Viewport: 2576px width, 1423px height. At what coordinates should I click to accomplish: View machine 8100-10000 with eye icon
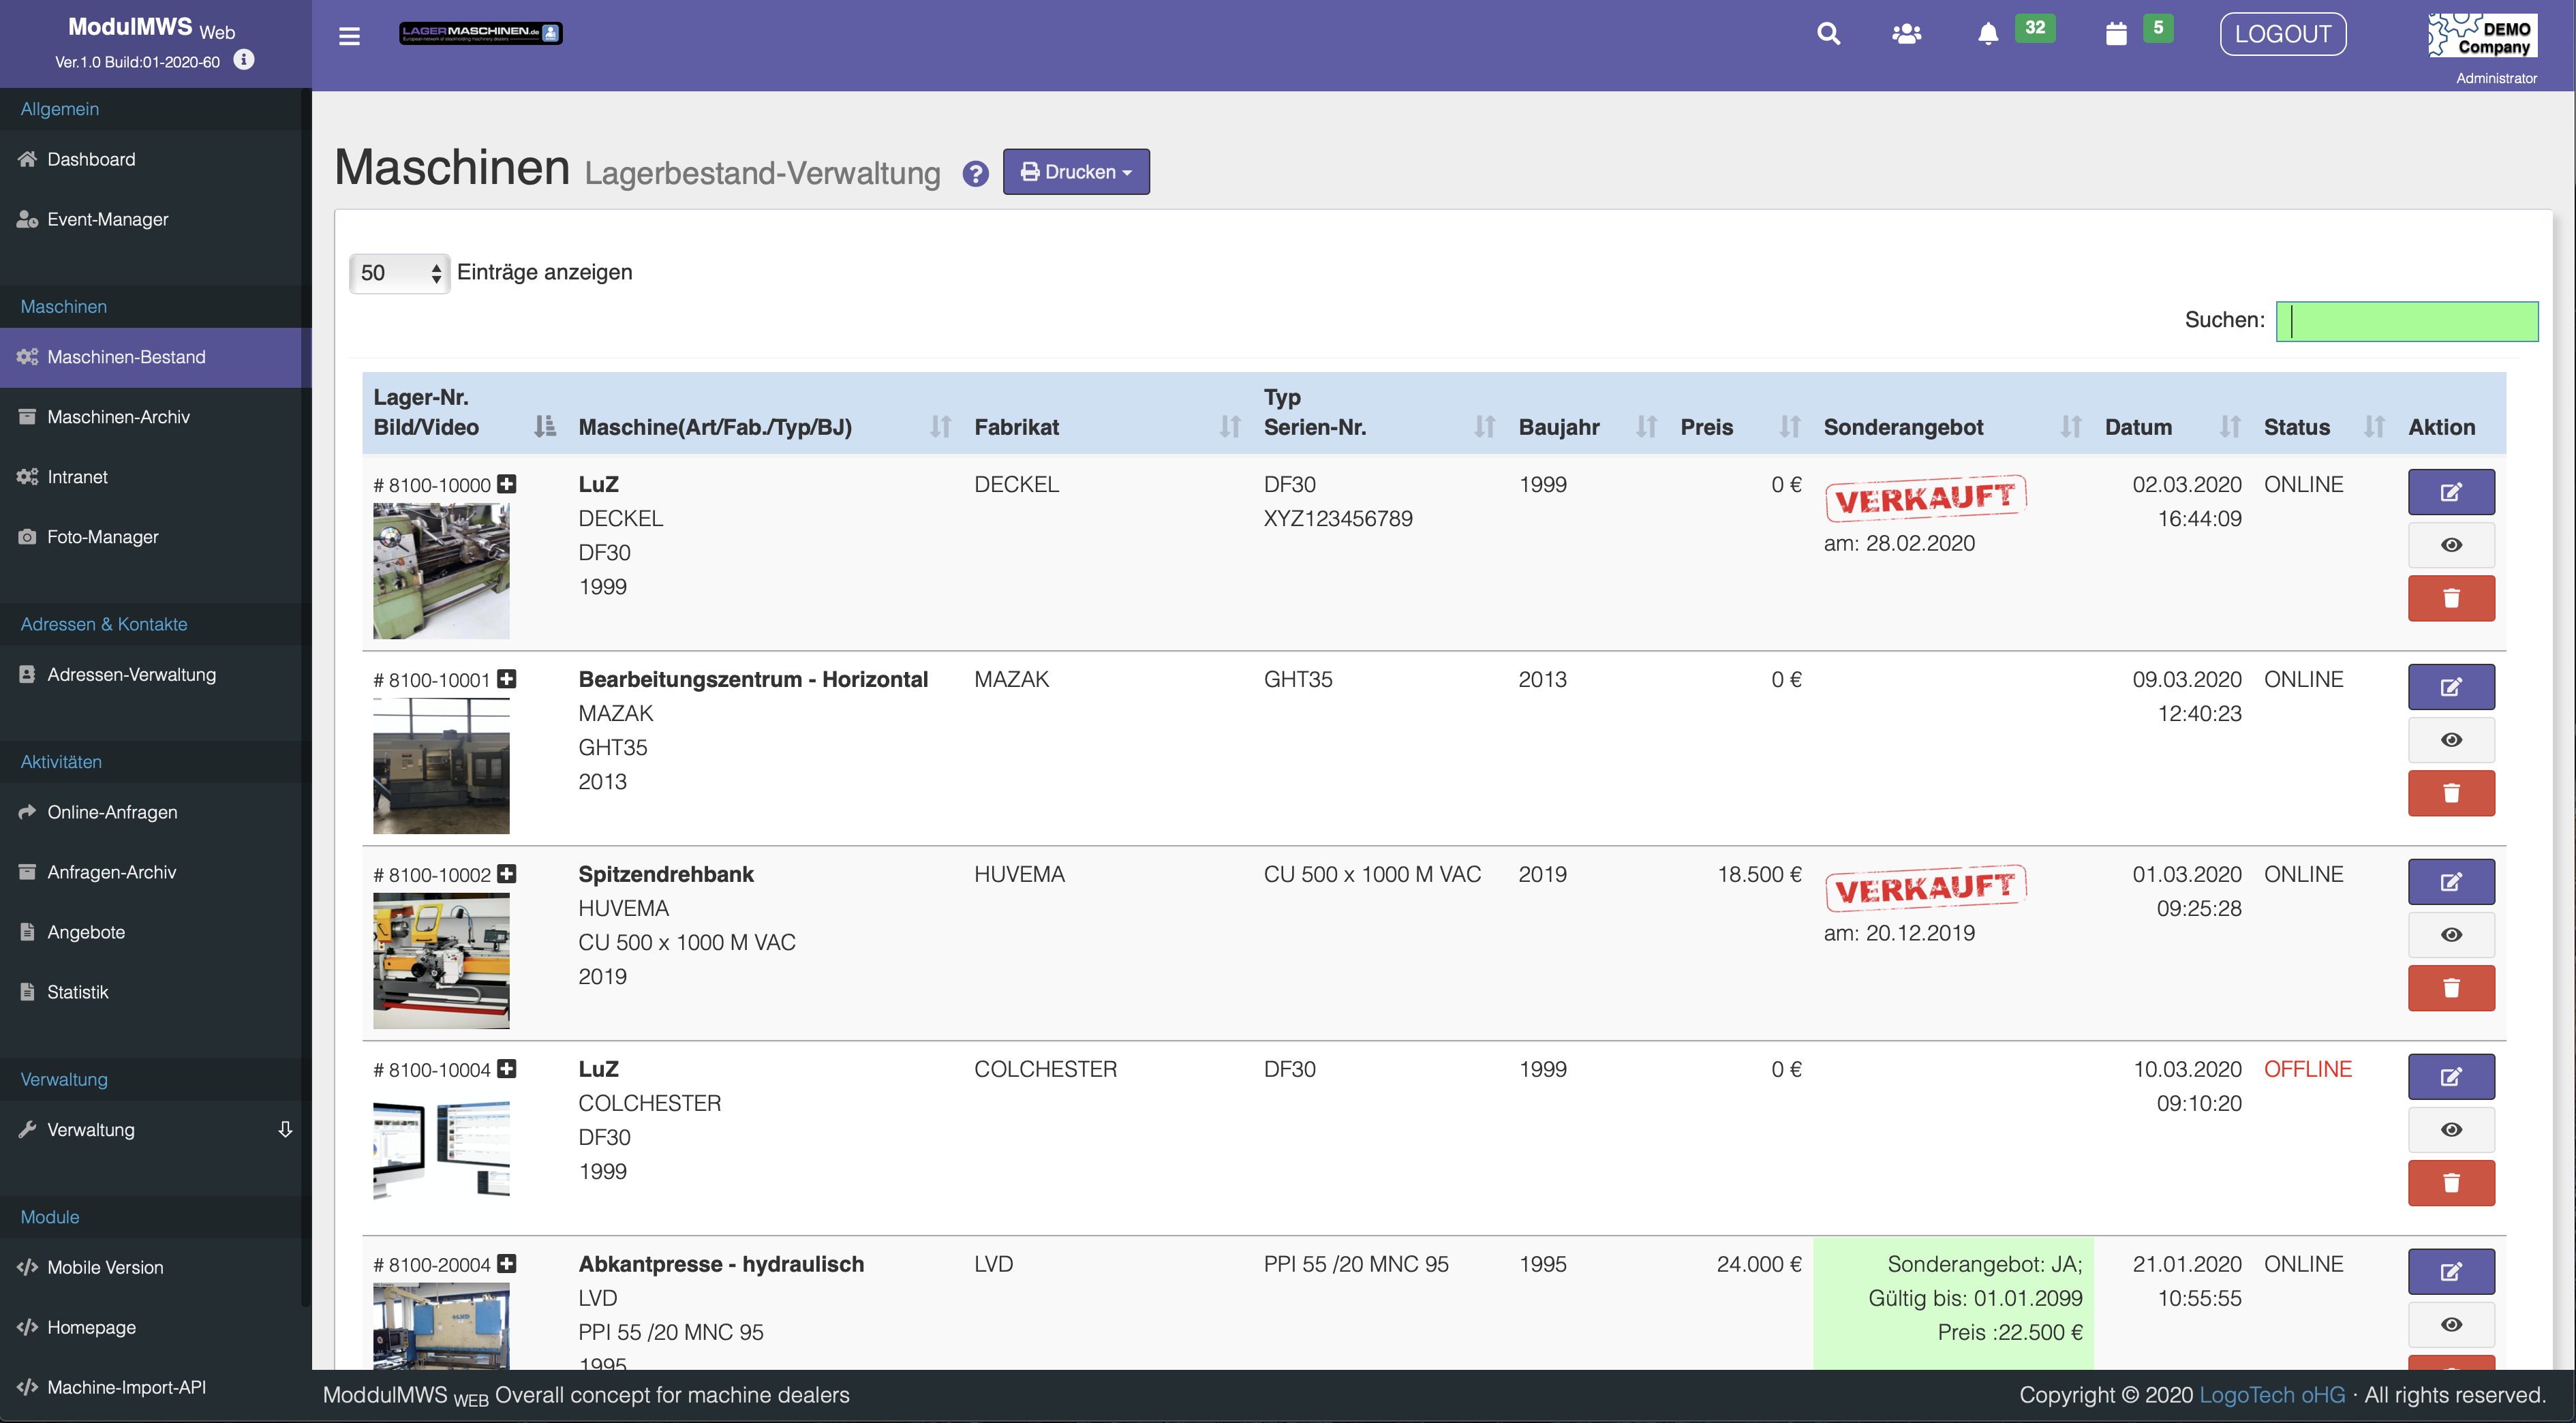[x=2450, y=545]
